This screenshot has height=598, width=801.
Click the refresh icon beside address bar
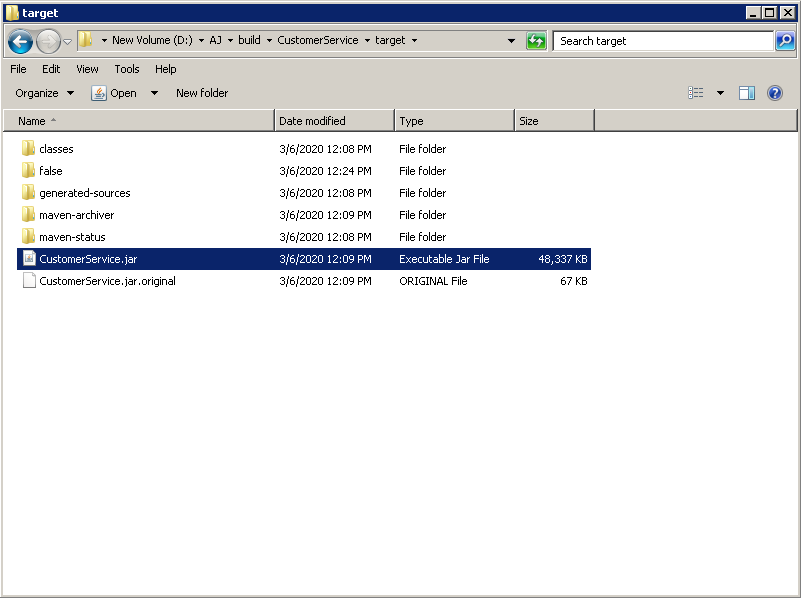pyautogui.click(x=536, y=41)
